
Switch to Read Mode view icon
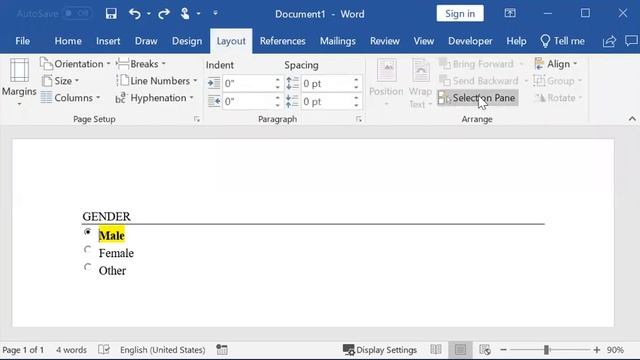click(x=436, y=349)
